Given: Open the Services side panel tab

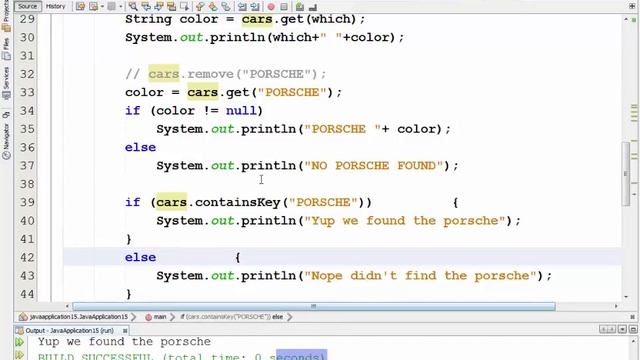Looking at the screenshot, I should (6, 84).
